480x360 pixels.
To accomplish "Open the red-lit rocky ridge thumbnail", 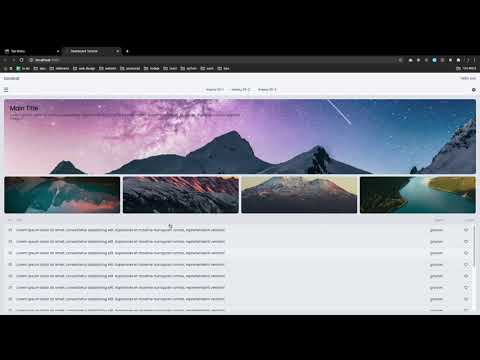I will (181, 195).
